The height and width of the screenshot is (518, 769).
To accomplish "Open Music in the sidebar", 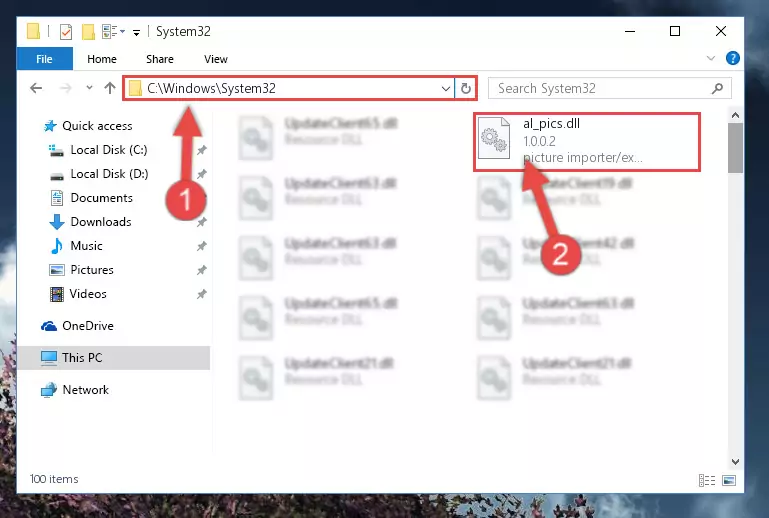I will (x=76, y=246).
